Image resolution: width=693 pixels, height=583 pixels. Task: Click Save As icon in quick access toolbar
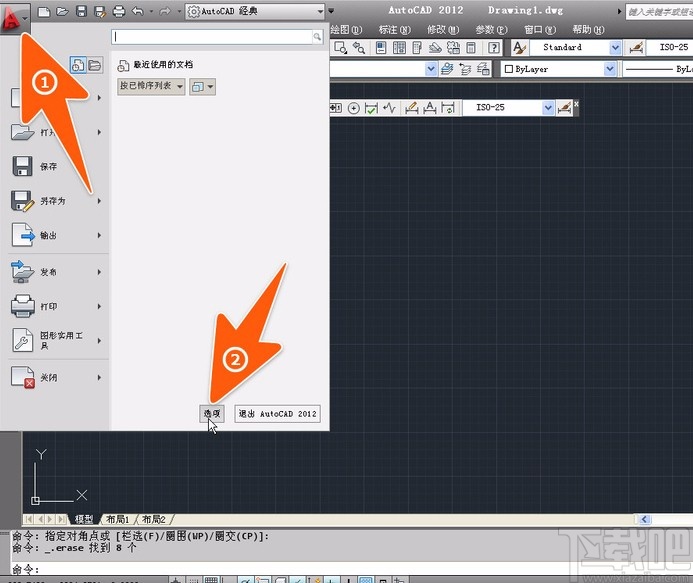100,11
